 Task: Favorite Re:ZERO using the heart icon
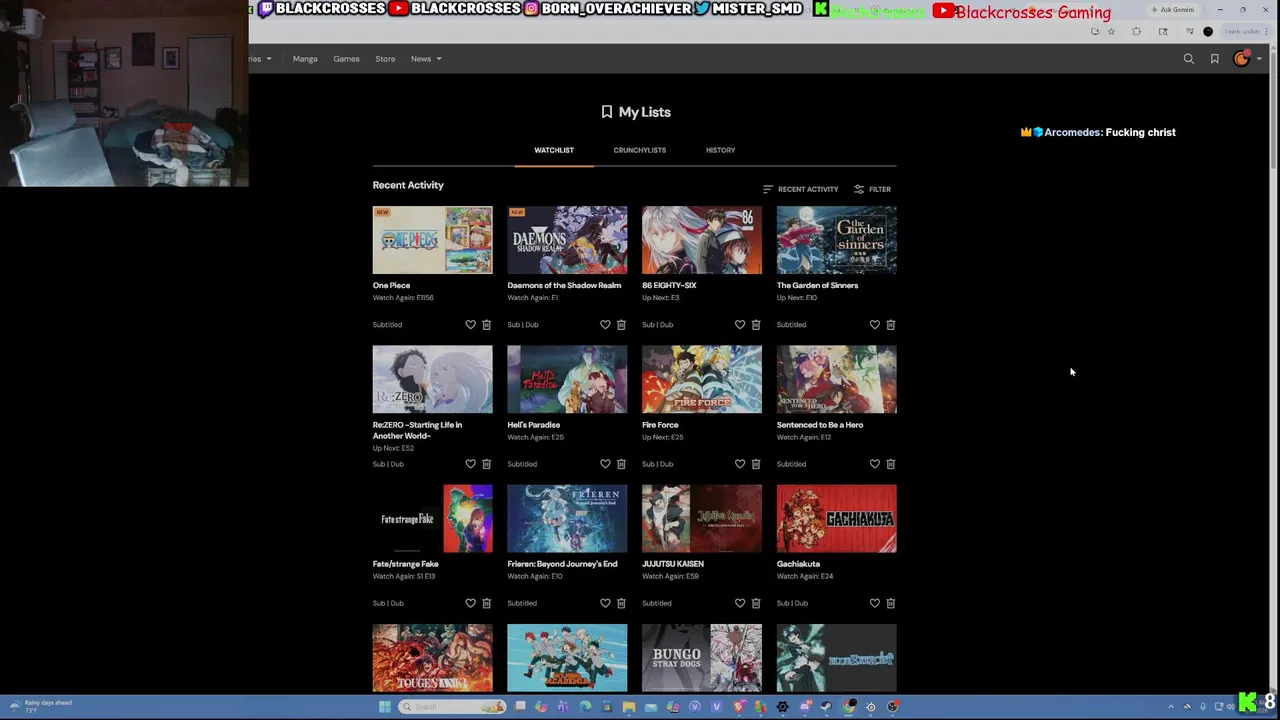click(470, 464)
